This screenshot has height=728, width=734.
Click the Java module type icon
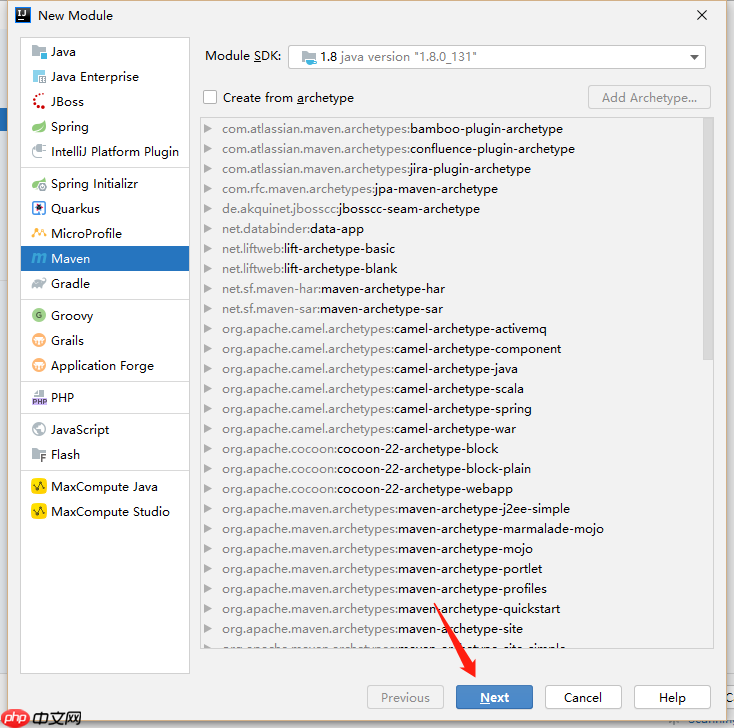[39, 51]
